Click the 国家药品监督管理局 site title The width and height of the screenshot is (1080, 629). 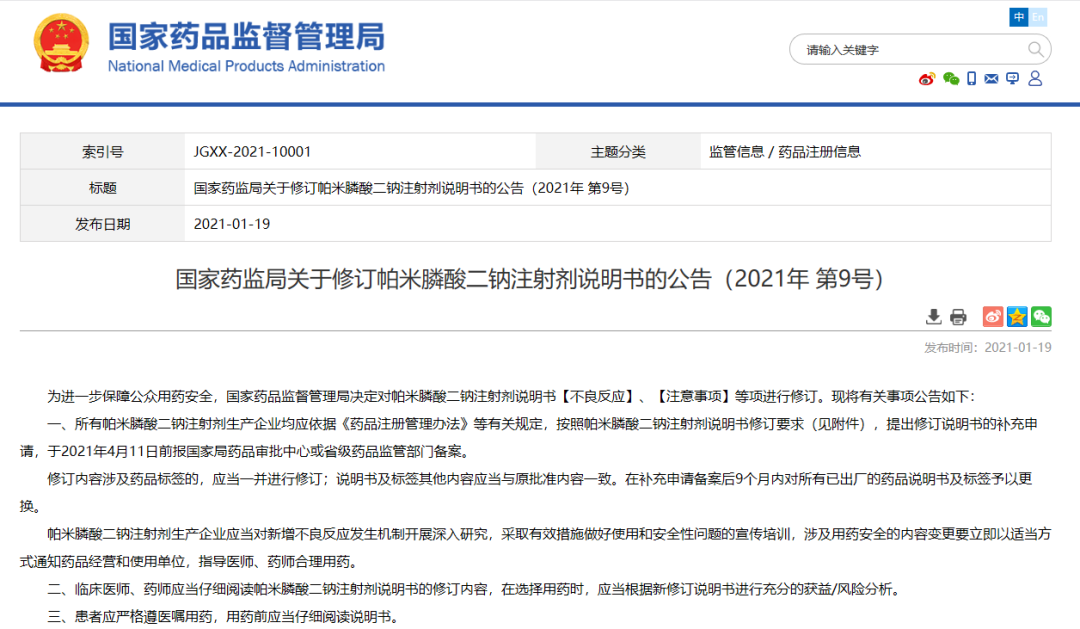point(246,37)
